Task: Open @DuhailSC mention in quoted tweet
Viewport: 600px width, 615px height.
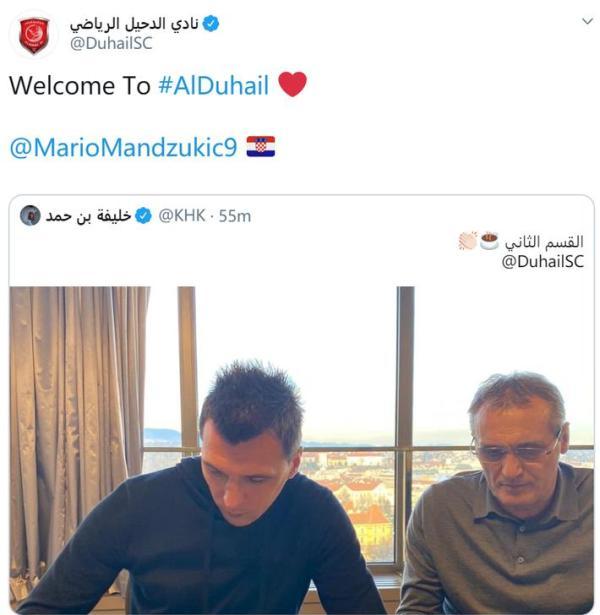Action: 543,262
